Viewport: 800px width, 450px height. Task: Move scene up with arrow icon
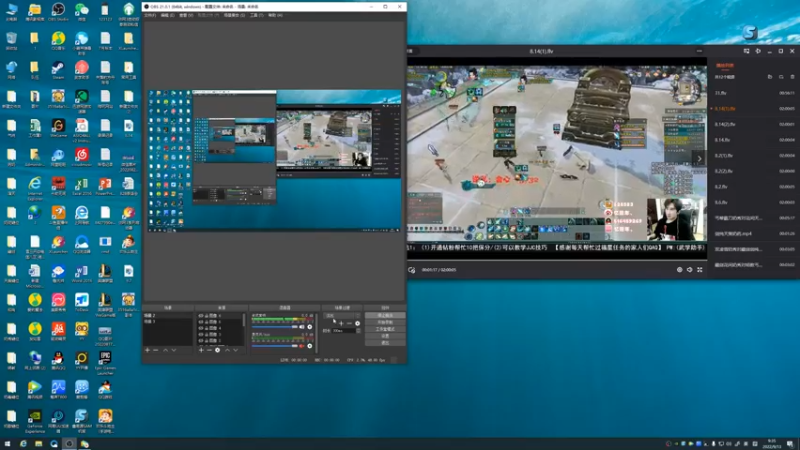coord(165,350)
